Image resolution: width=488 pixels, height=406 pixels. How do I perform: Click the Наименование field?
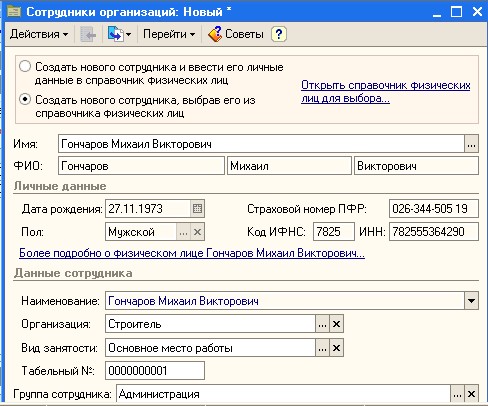(285, 301)
